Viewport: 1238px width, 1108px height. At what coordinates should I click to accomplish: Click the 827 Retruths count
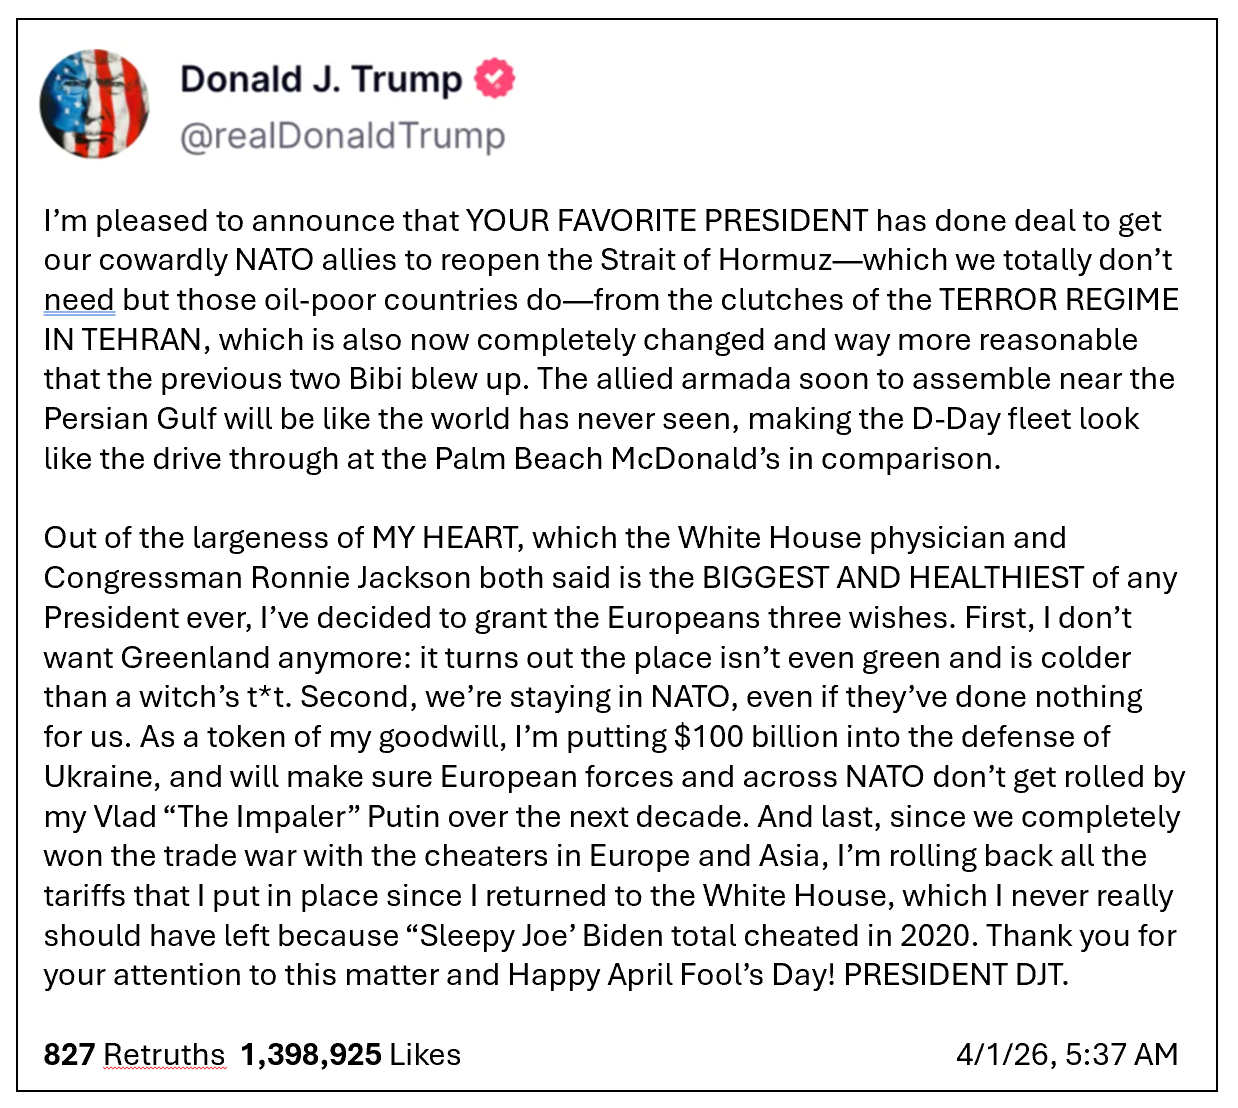[x=134, y=1054]
